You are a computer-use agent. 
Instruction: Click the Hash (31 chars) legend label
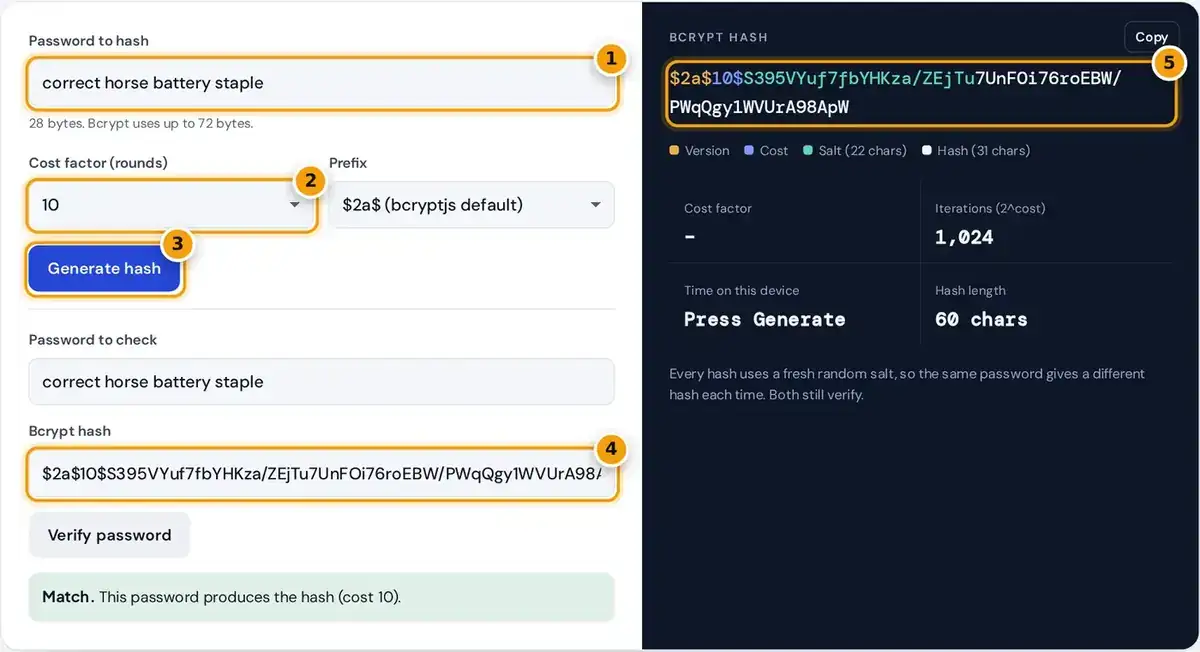983,151
